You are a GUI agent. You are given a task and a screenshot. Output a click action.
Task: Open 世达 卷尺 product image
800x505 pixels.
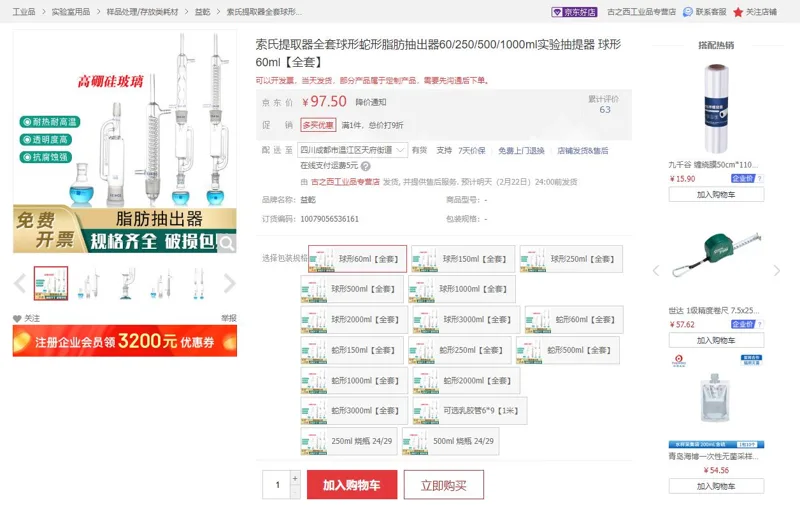716,255
